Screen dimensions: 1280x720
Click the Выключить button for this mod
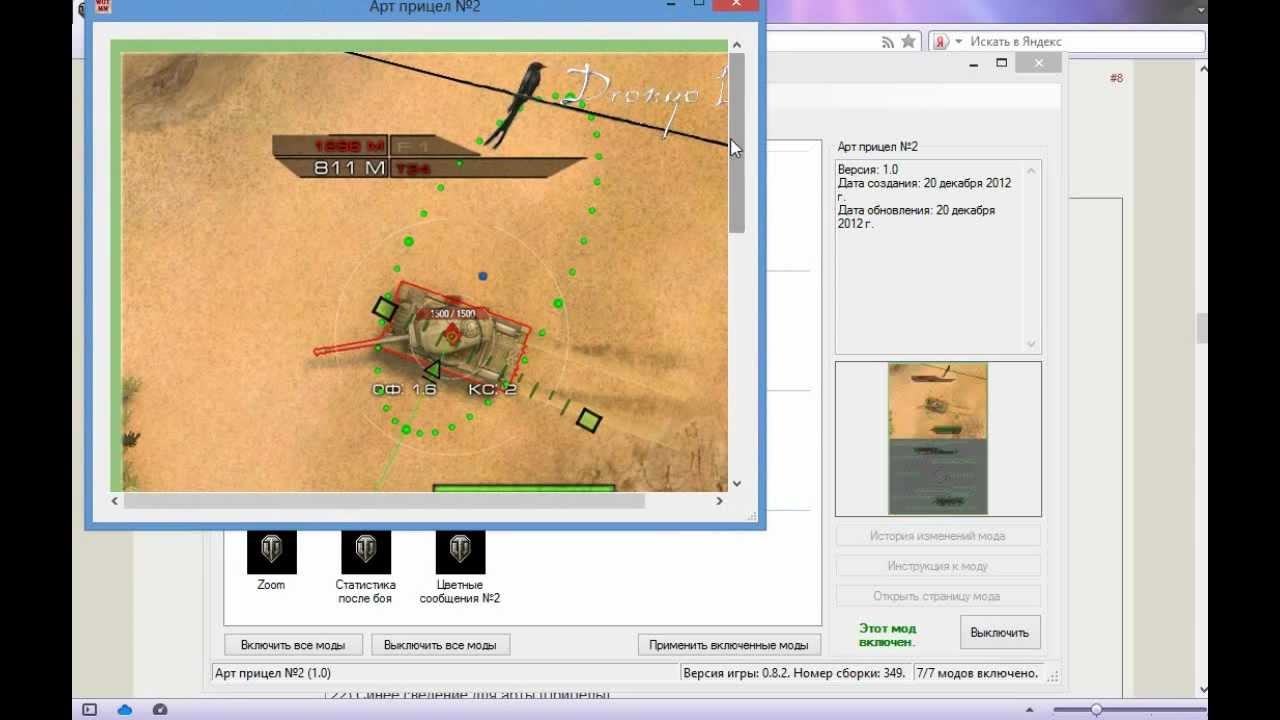1000,632
